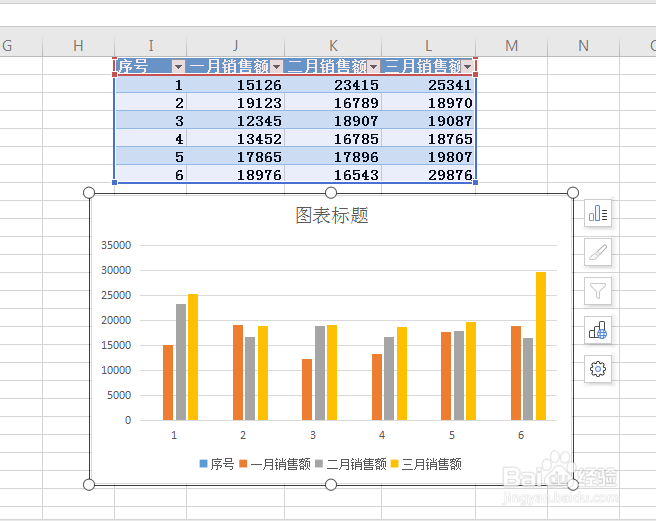Viewport: 656px width, 521px height.
Task: Click the gray bar in group 4
Action: [389, 378]
